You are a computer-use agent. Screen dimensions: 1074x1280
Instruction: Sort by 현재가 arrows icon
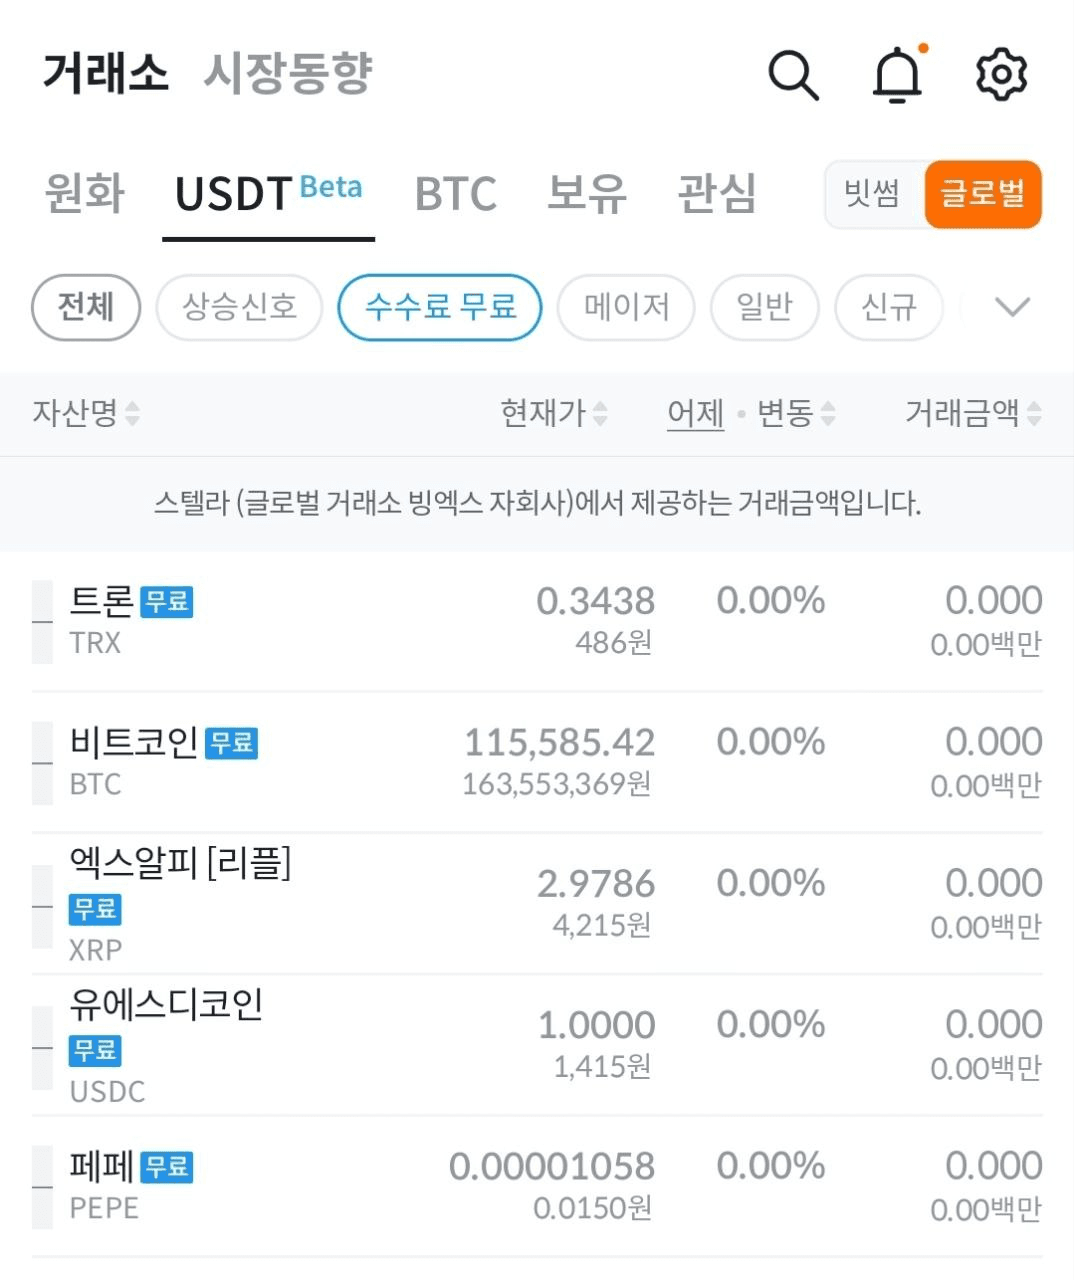point(600,413)
